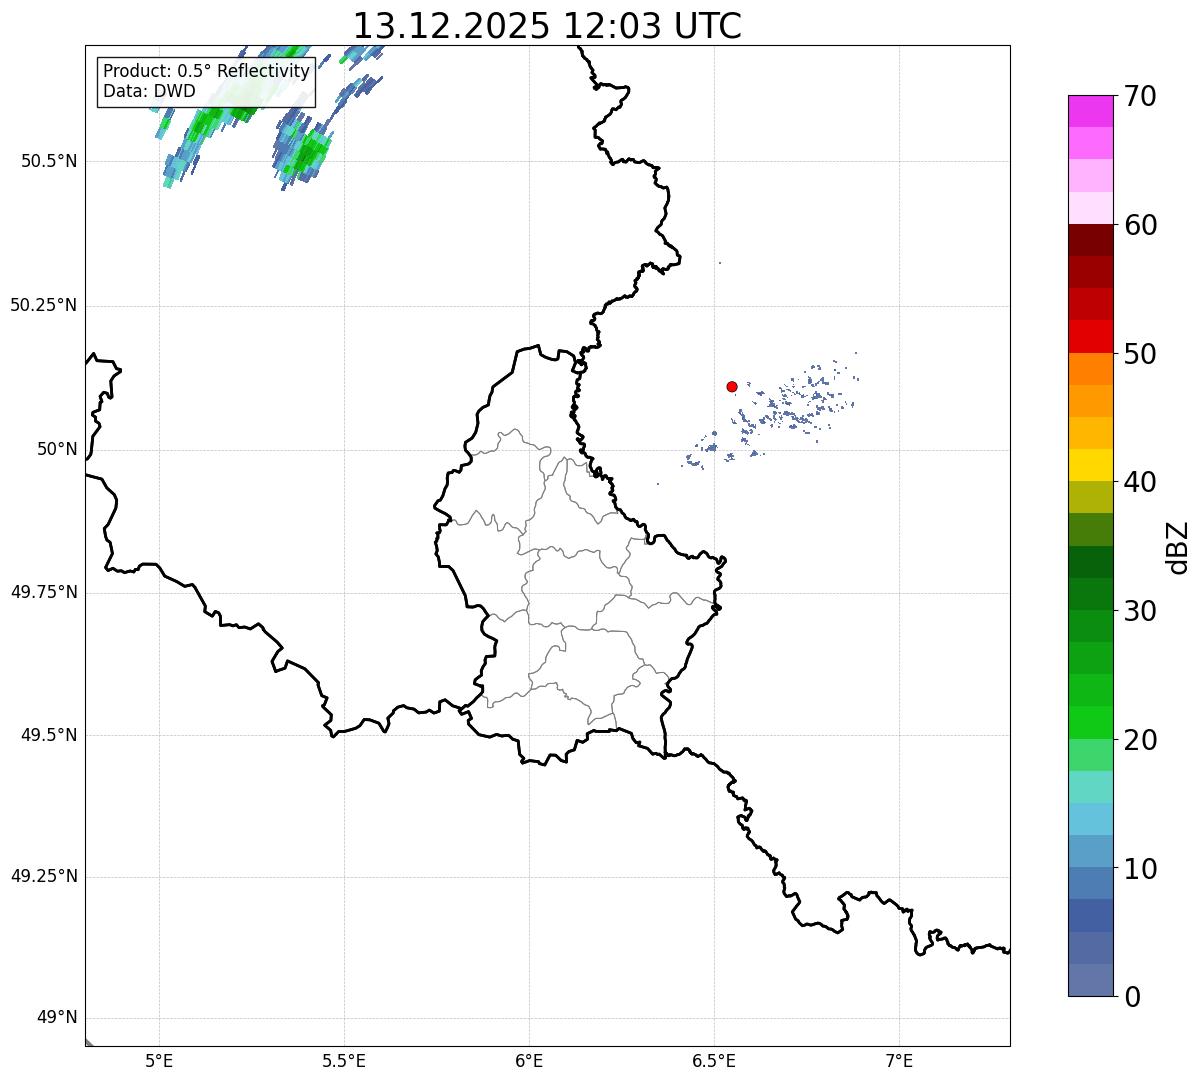Click the "Data: DWD" label

coord(149,91)
